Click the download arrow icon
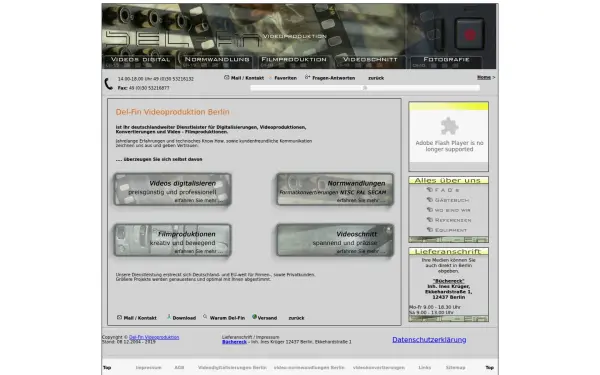Screen dimensions: 600x375 pos(169,317)
